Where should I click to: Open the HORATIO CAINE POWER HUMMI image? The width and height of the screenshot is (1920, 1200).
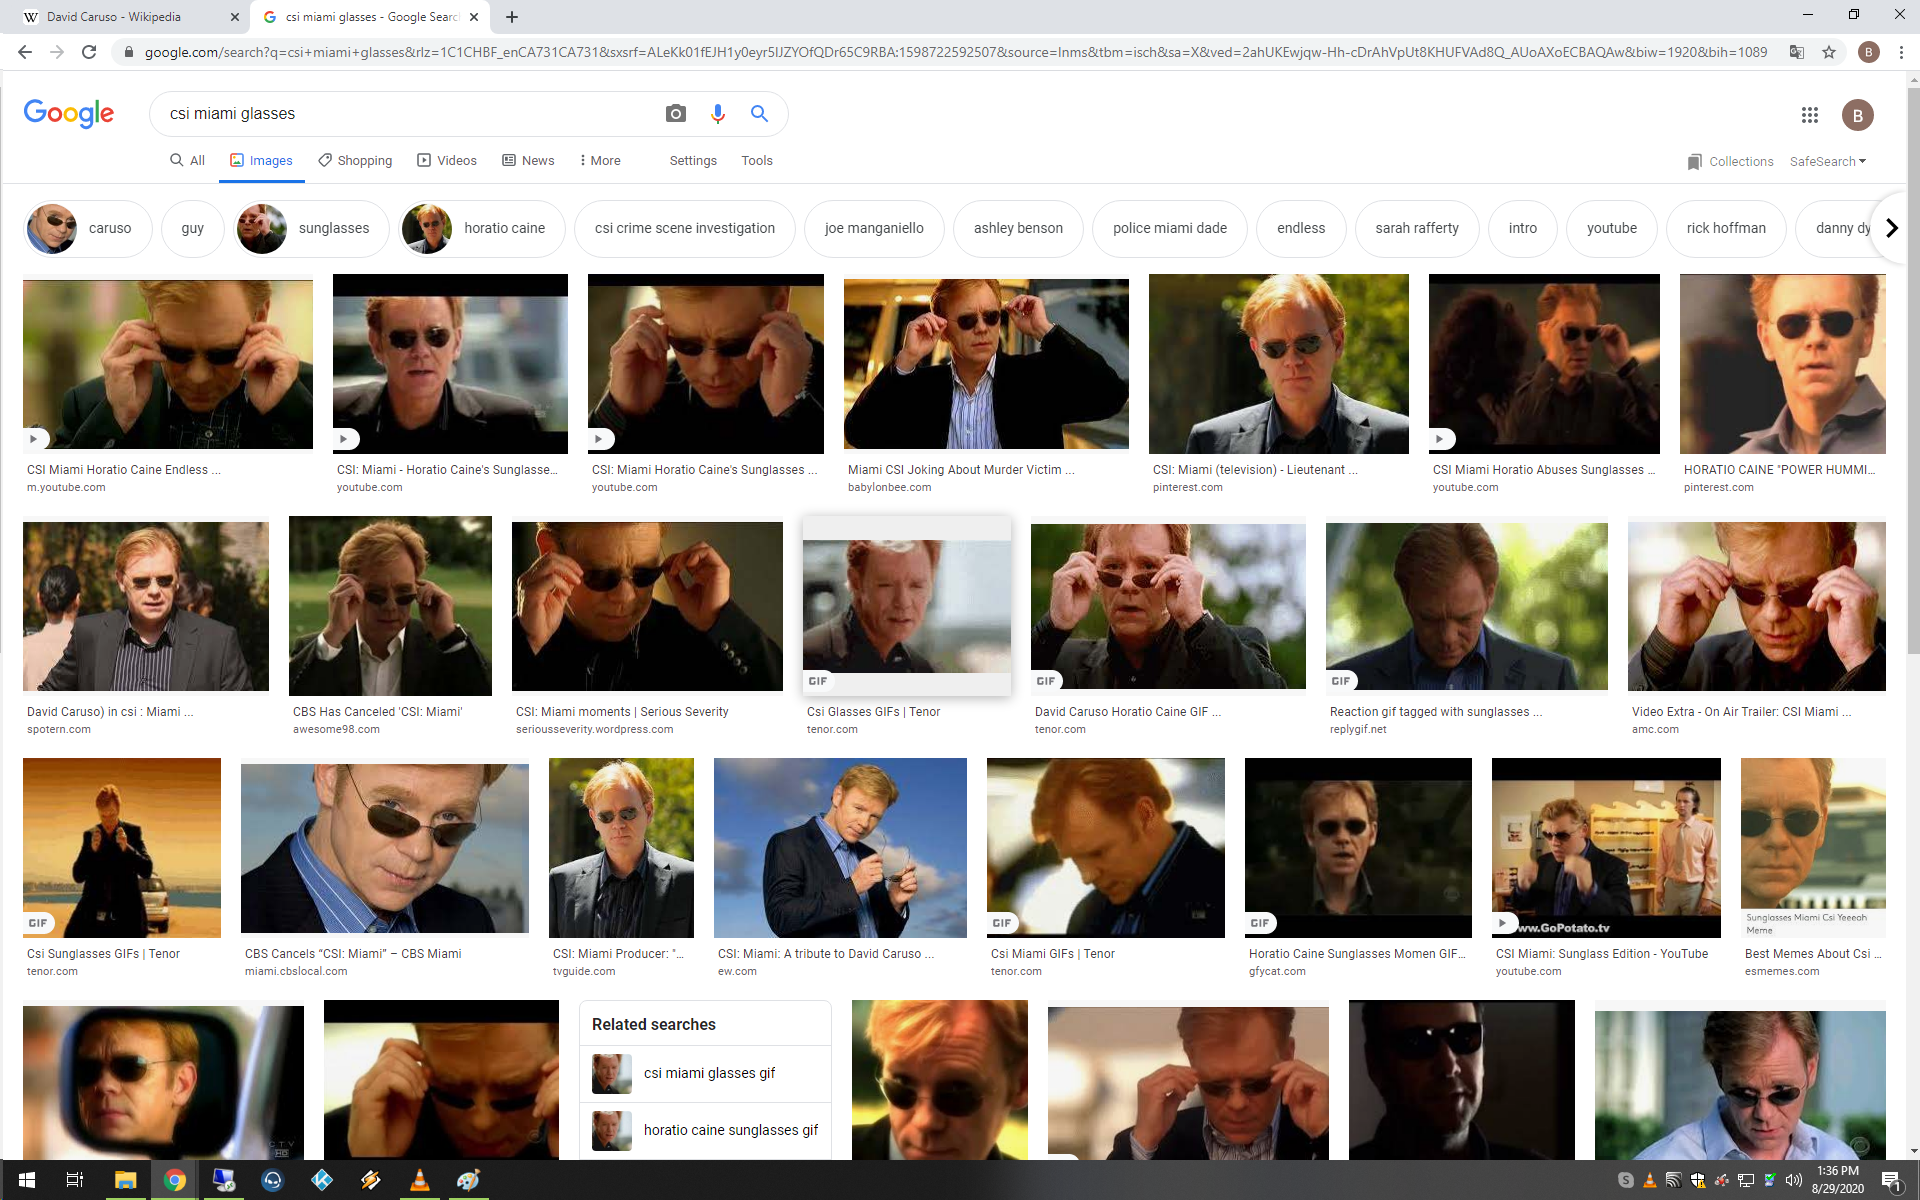(x=1783, y=364)
